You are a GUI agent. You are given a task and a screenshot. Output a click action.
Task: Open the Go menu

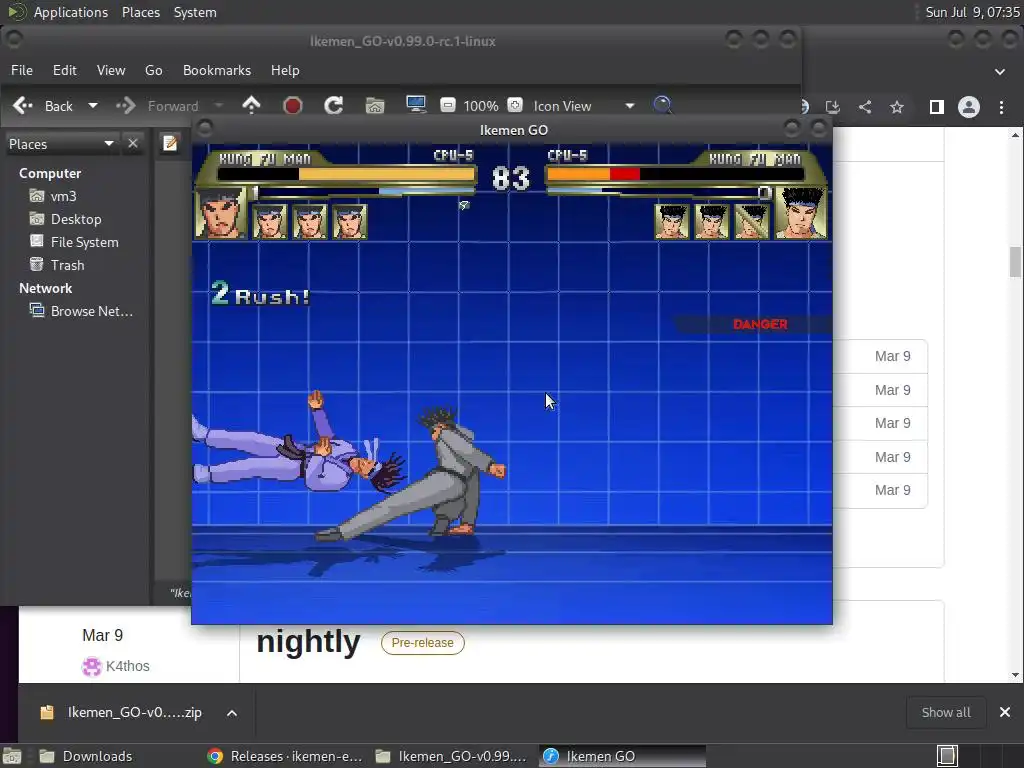[x=153, y=70]
